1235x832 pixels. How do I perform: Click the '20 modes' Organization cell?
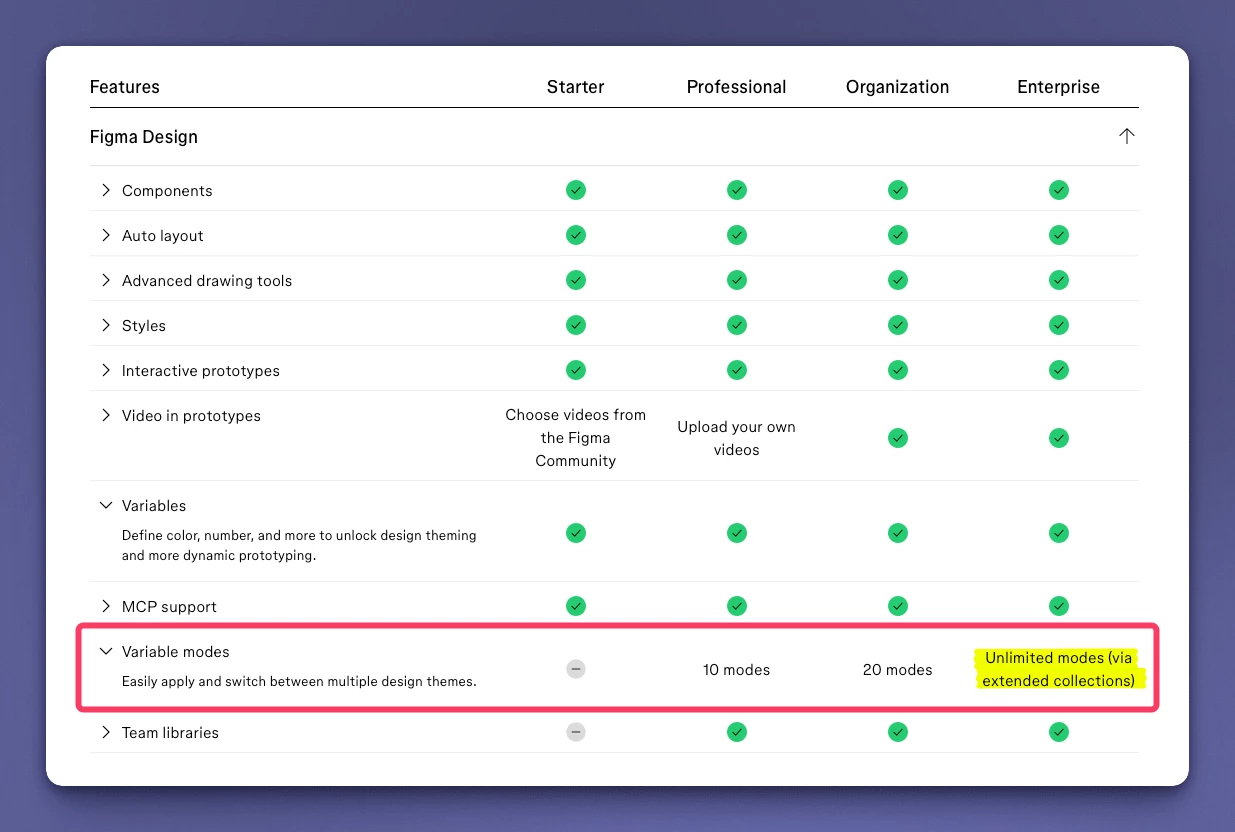897,670
